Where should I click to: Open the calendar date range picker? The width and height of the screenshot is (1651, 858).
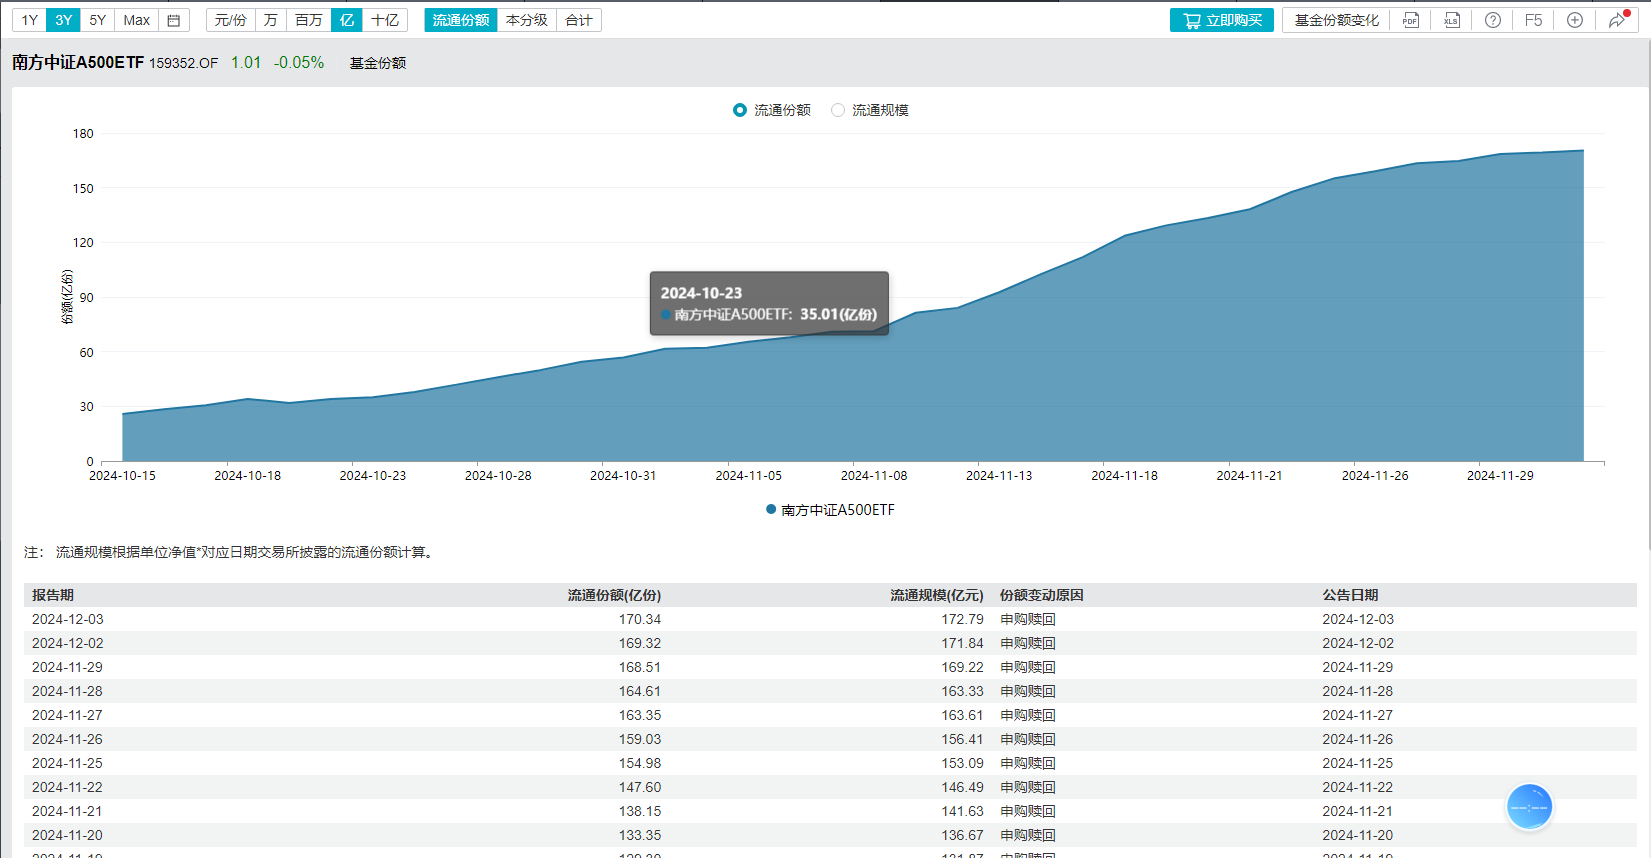pos(174,20)
